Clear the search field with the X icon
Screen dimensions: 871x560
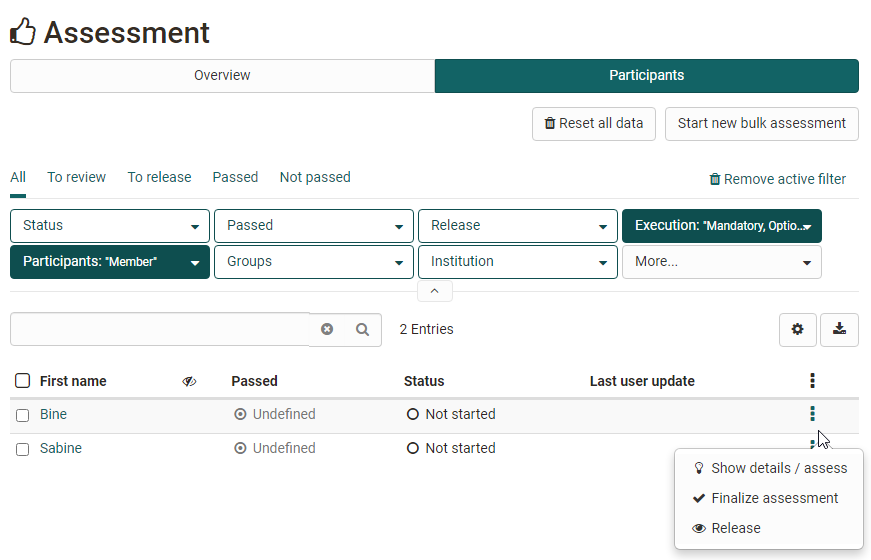tap(327, 329)
